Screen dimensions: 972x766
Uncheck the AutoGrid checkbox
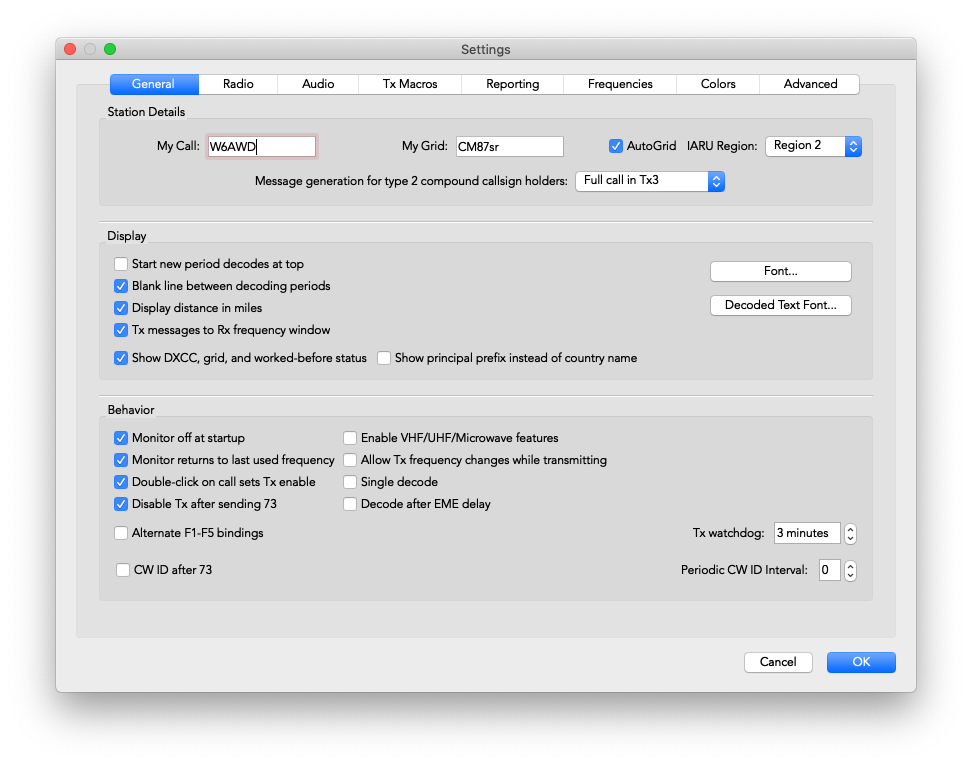[616, 146]
